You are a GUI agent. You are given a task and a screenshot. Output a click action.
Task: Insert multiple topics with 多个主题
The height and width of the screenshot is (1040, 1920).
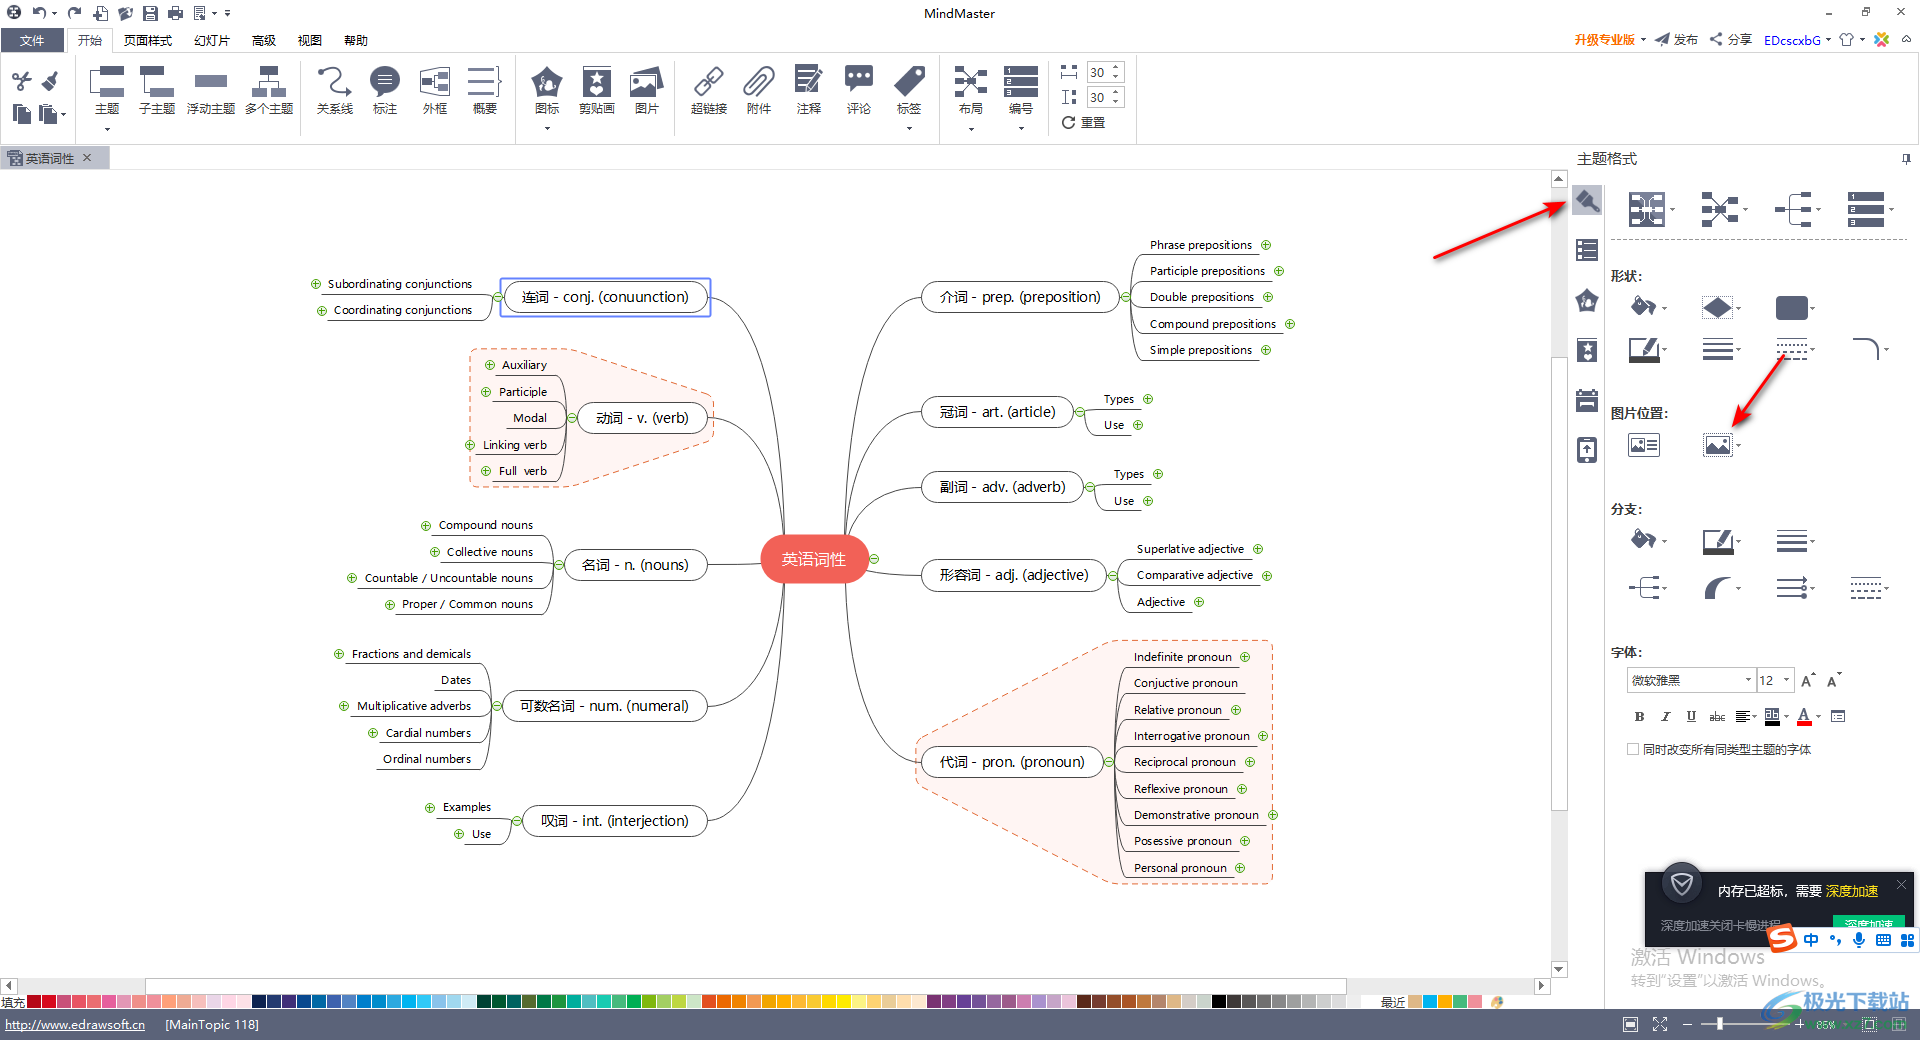(x=269, y=90)
